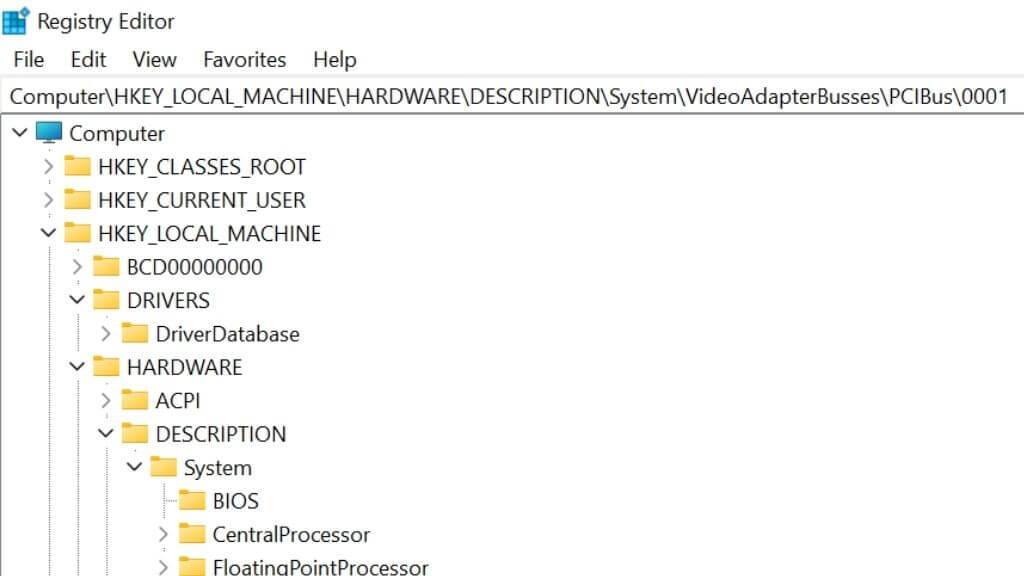Viewport: 1024px width, 576px height.
Task: Click the HKEY_CURRENT_USER folder icon
Action: [x=77, y=199]
